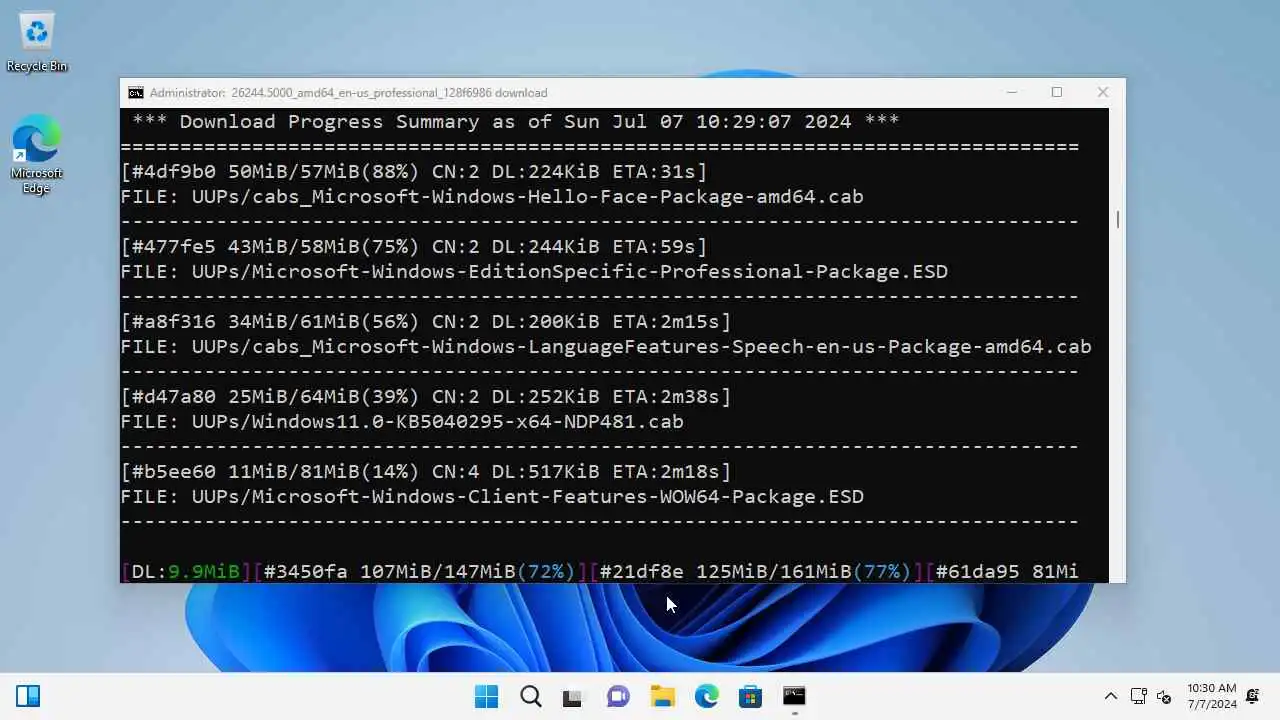This screenshot has width=1280, height=720.
Task: Click the '#477fe5 43MiB/58MiB(75%)' status line
Action: (x=414, y=247)
